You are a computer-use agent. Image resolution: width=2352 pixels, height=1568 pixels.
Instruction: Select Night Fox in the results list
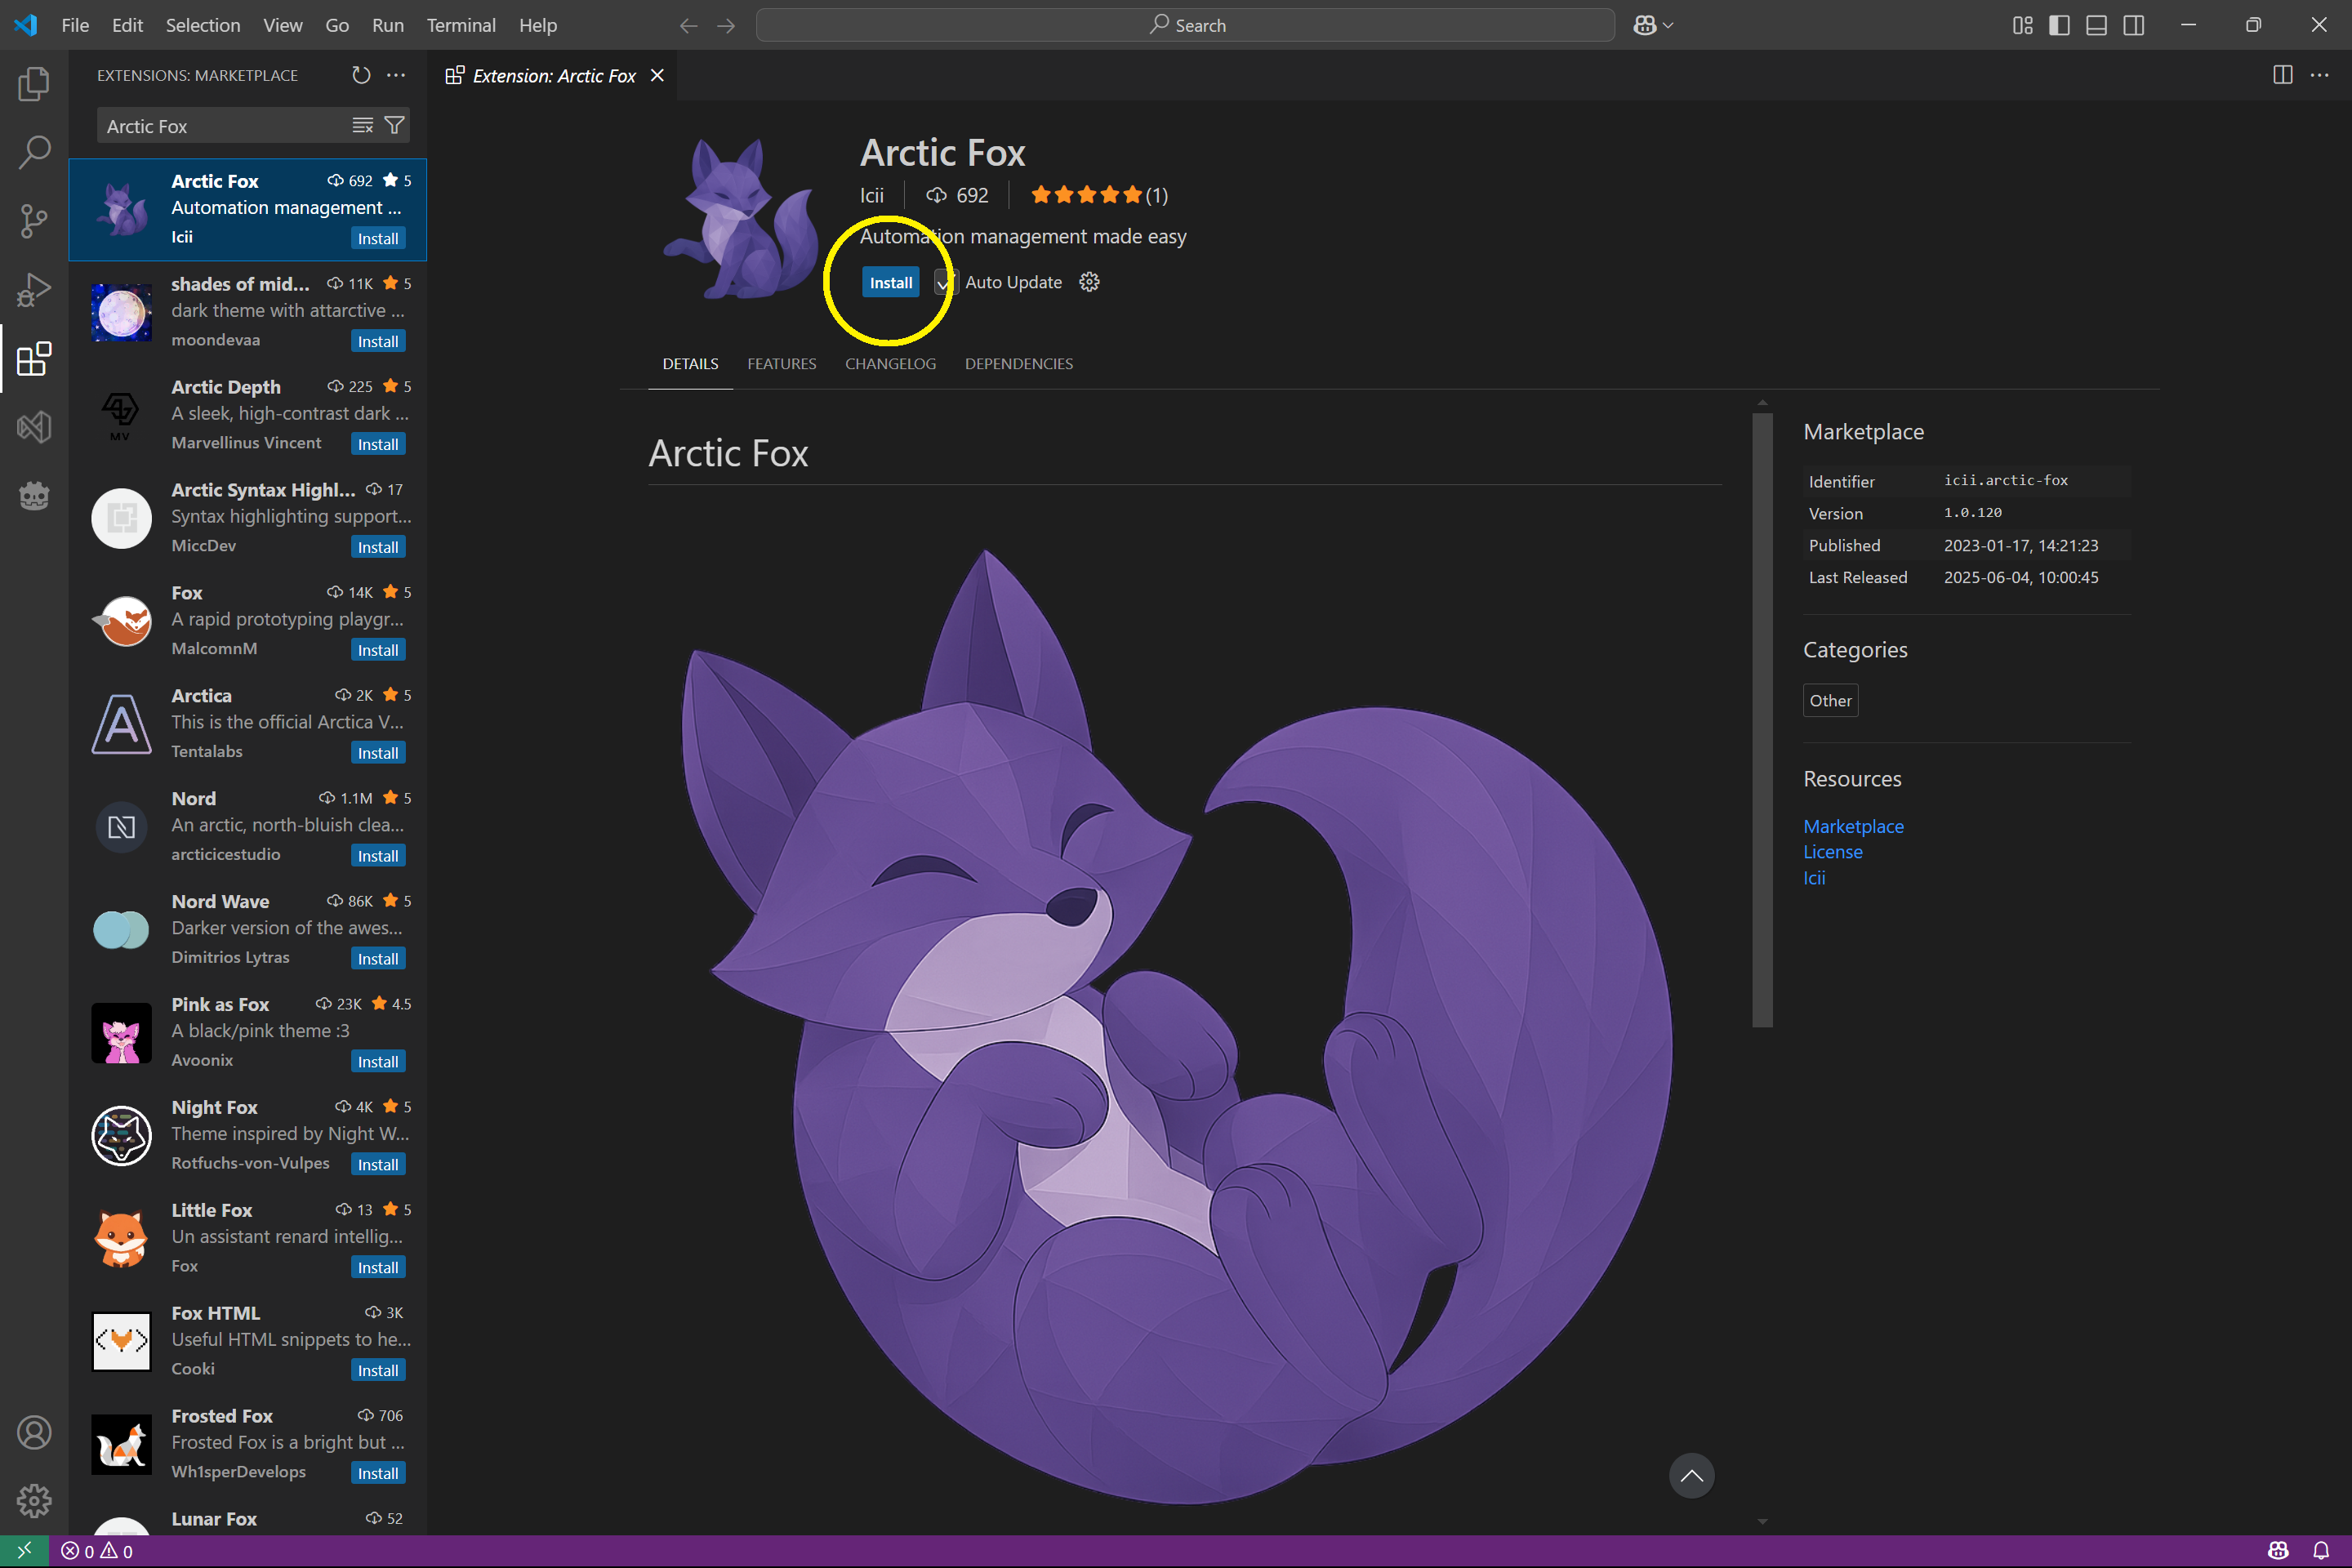[248, 1134]
